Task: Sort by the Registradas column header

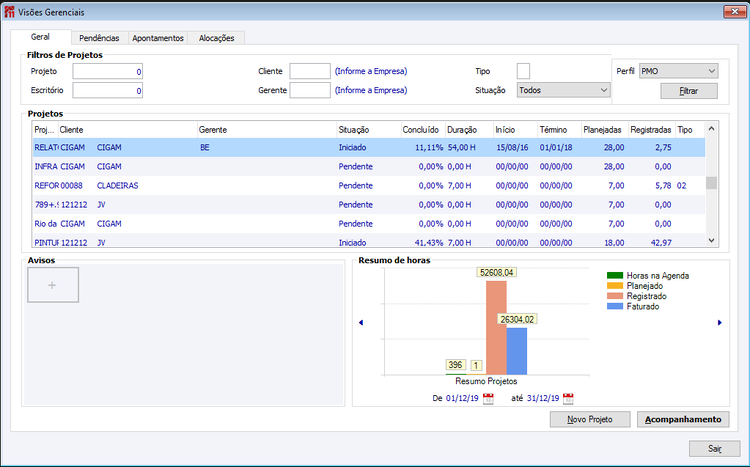Action: point(651,130)
